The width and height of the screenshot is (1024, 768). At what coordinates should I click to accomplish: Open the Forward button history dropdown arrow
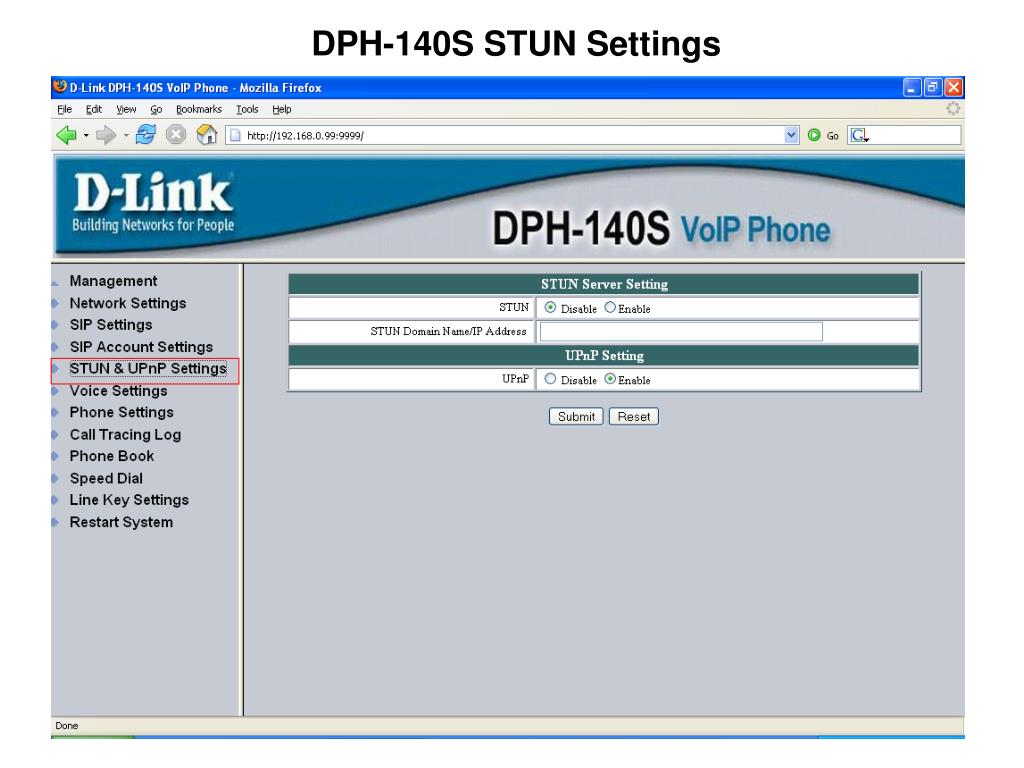pyautogui.click(x=126, y=136)
